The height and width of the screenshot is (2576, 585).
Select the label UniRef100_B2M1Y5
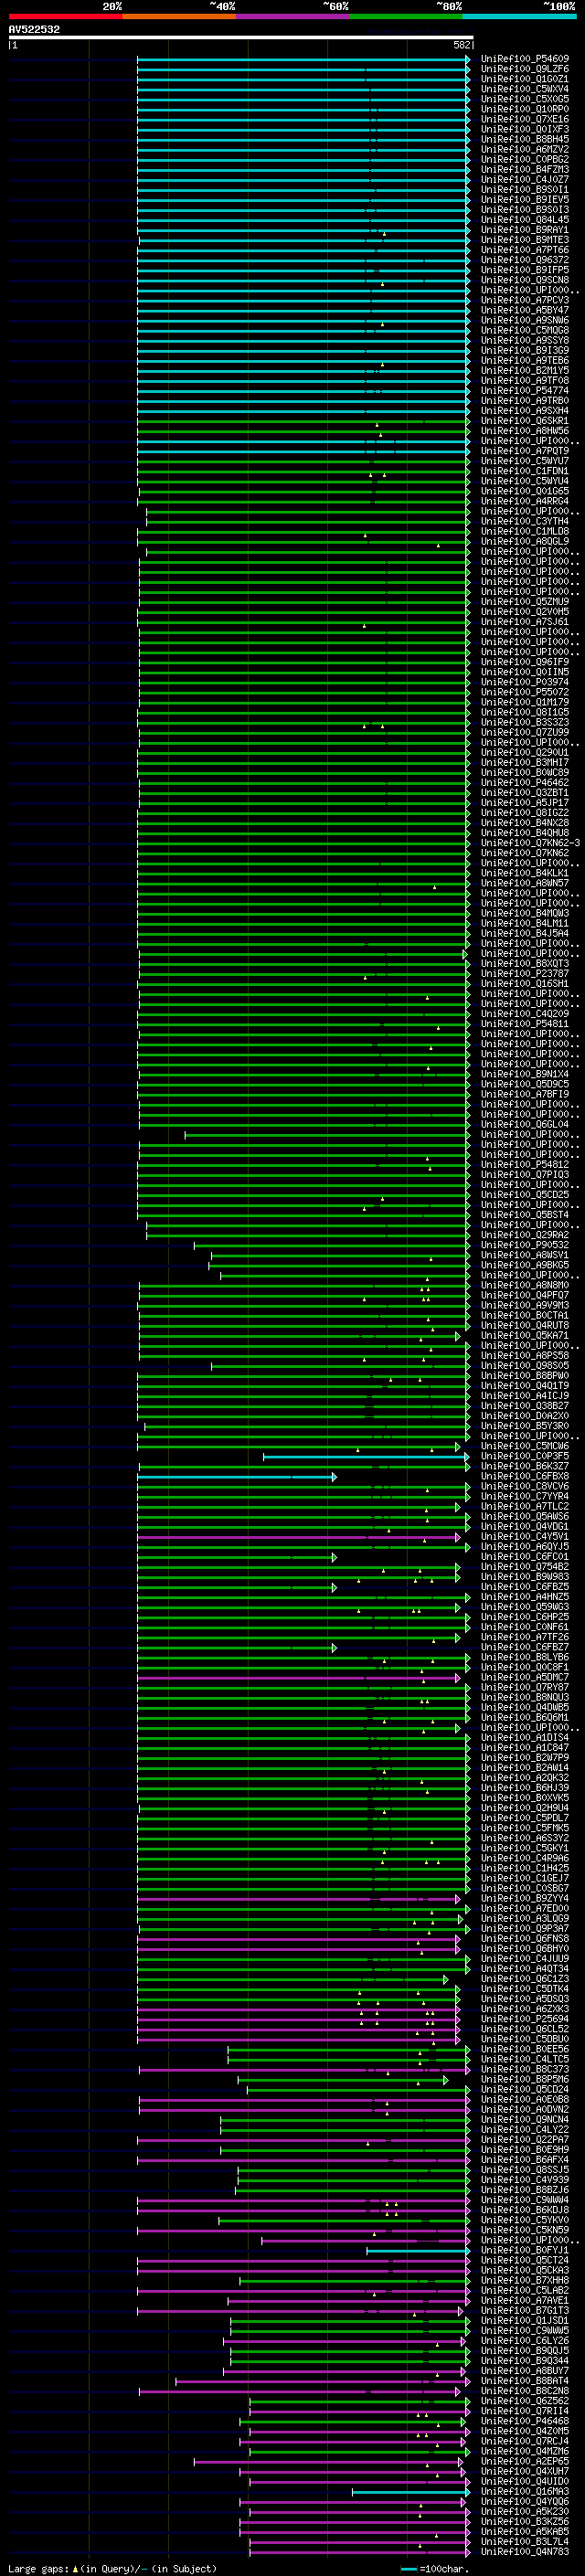pos(524,371)
